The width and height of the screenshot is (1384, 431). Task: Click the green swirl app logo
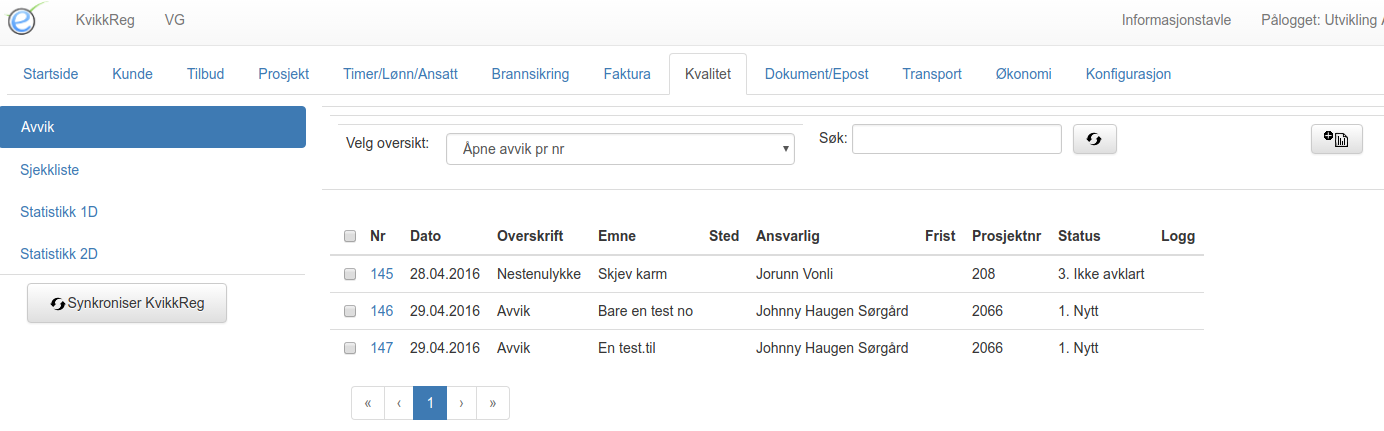(x=27, y=19)
